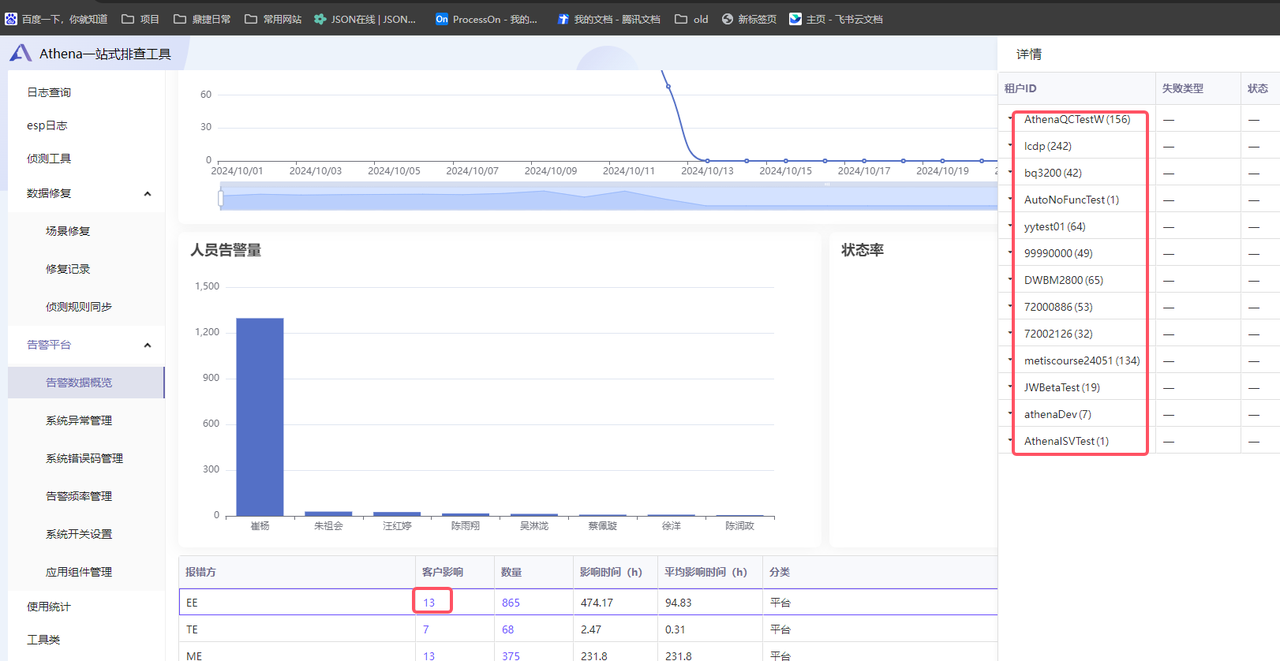Click the Athena logo icon in header
This screenshot has height=661, width=1280.
click(x=20, y=54)
